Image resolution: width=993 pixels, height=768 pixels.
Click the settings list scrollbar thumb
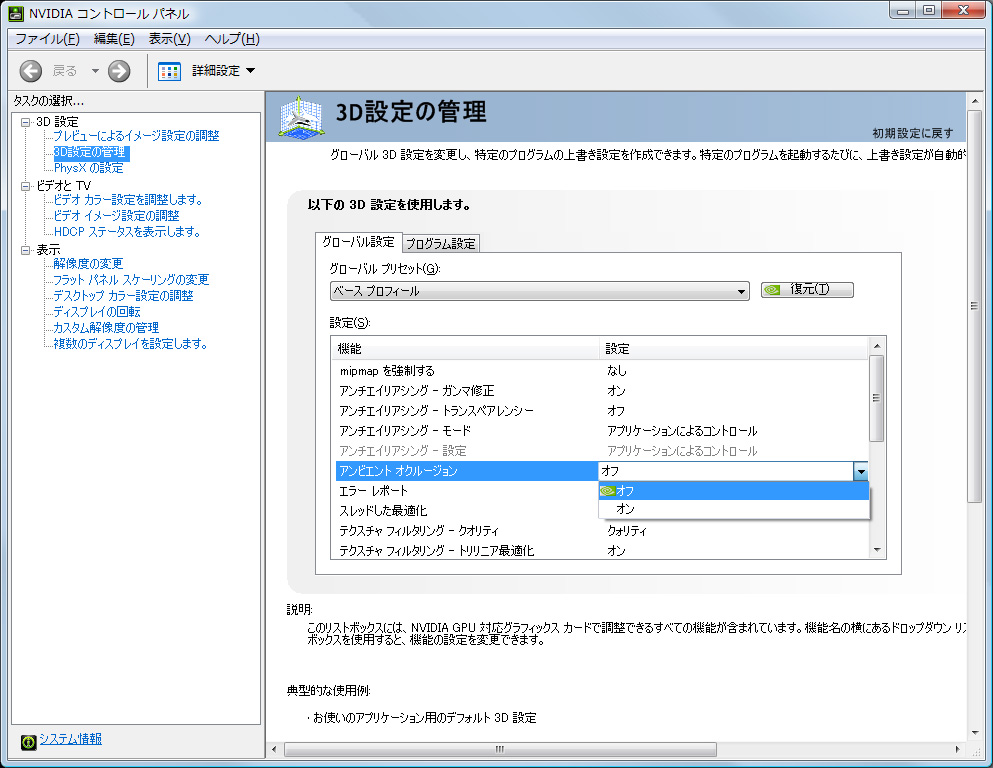pyautogui.click(x=876, y=398)
